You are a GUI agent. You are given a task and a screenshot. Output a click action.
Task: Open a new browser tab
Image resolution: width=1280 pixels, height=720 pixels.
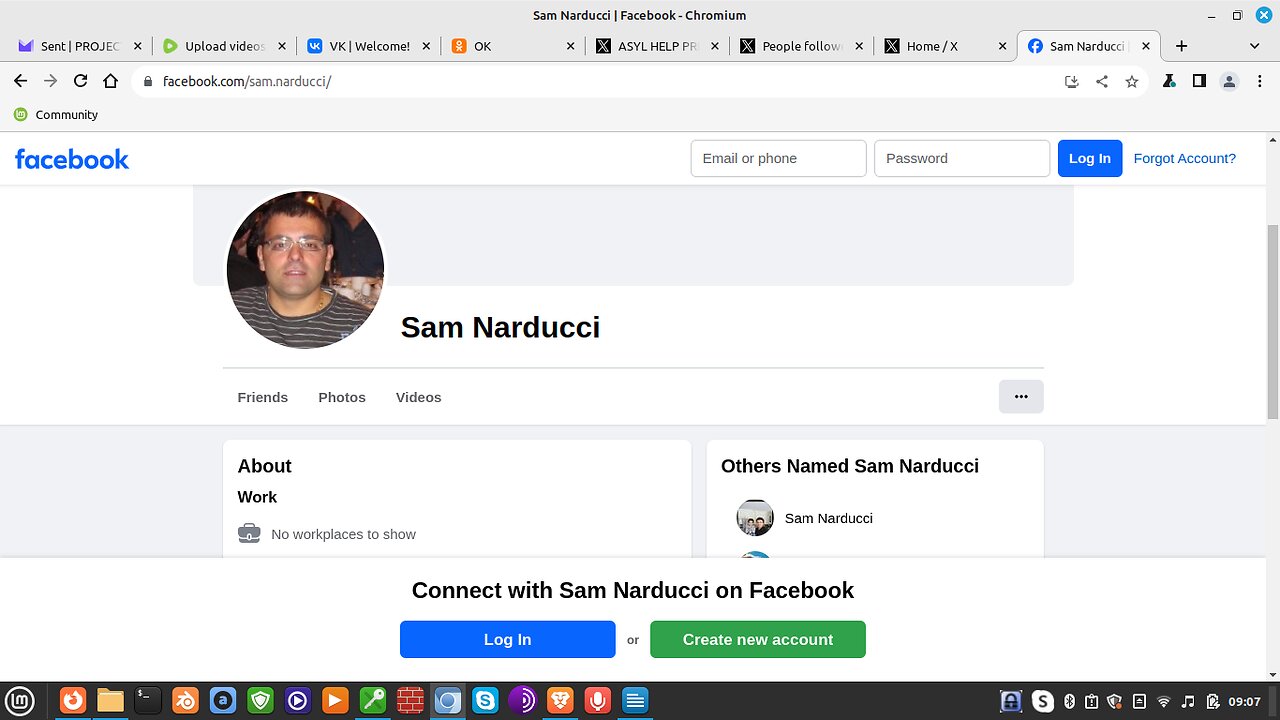tap(1181, 46)
